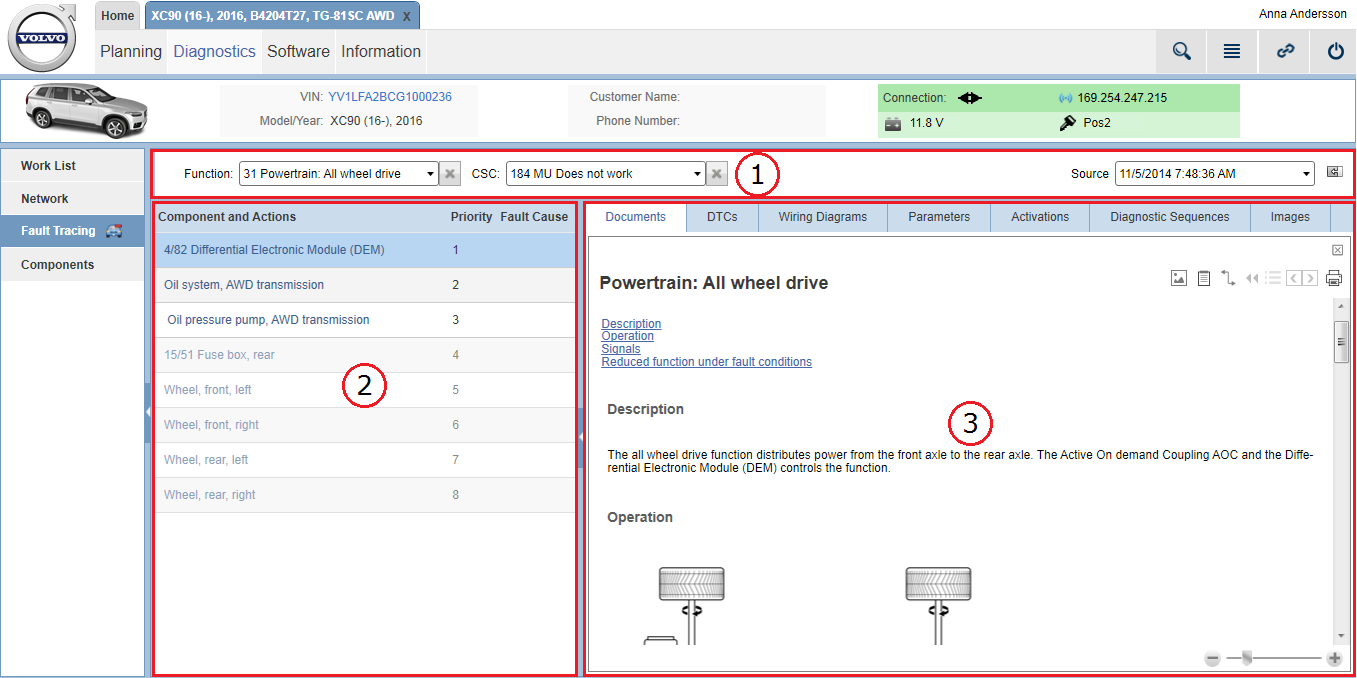Open the Software menu

298,51
